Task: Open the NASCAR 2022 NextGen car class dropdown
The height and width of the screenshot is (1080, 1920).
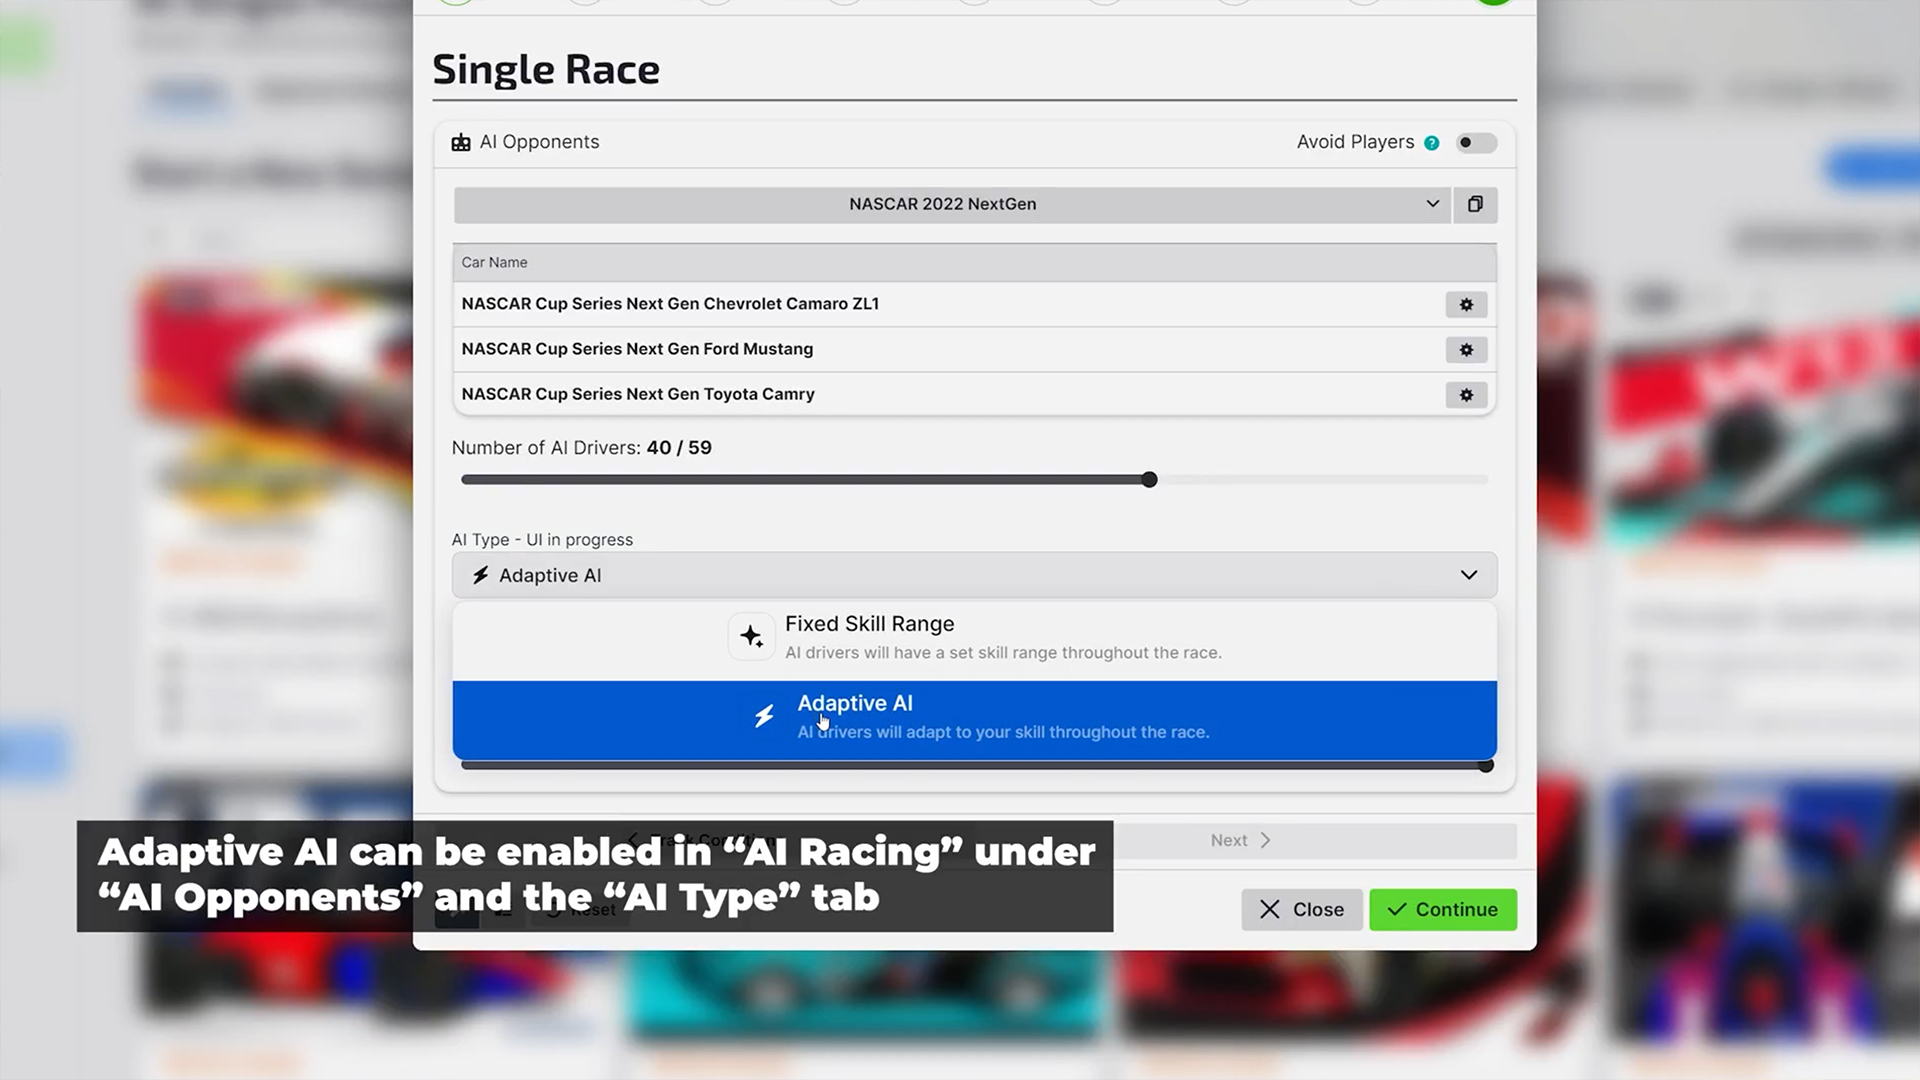Action: click(943, 204)
